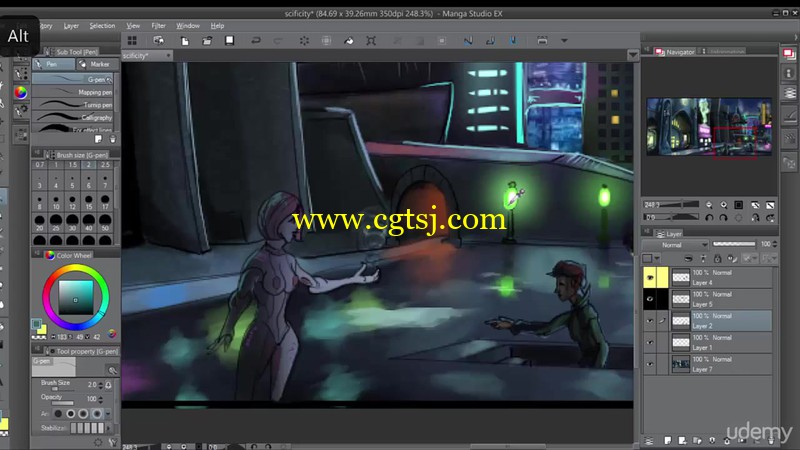Screen dimensions: 800x450
Task: Switch to the Pen sub tool group
Action: (x=53, y=64)
